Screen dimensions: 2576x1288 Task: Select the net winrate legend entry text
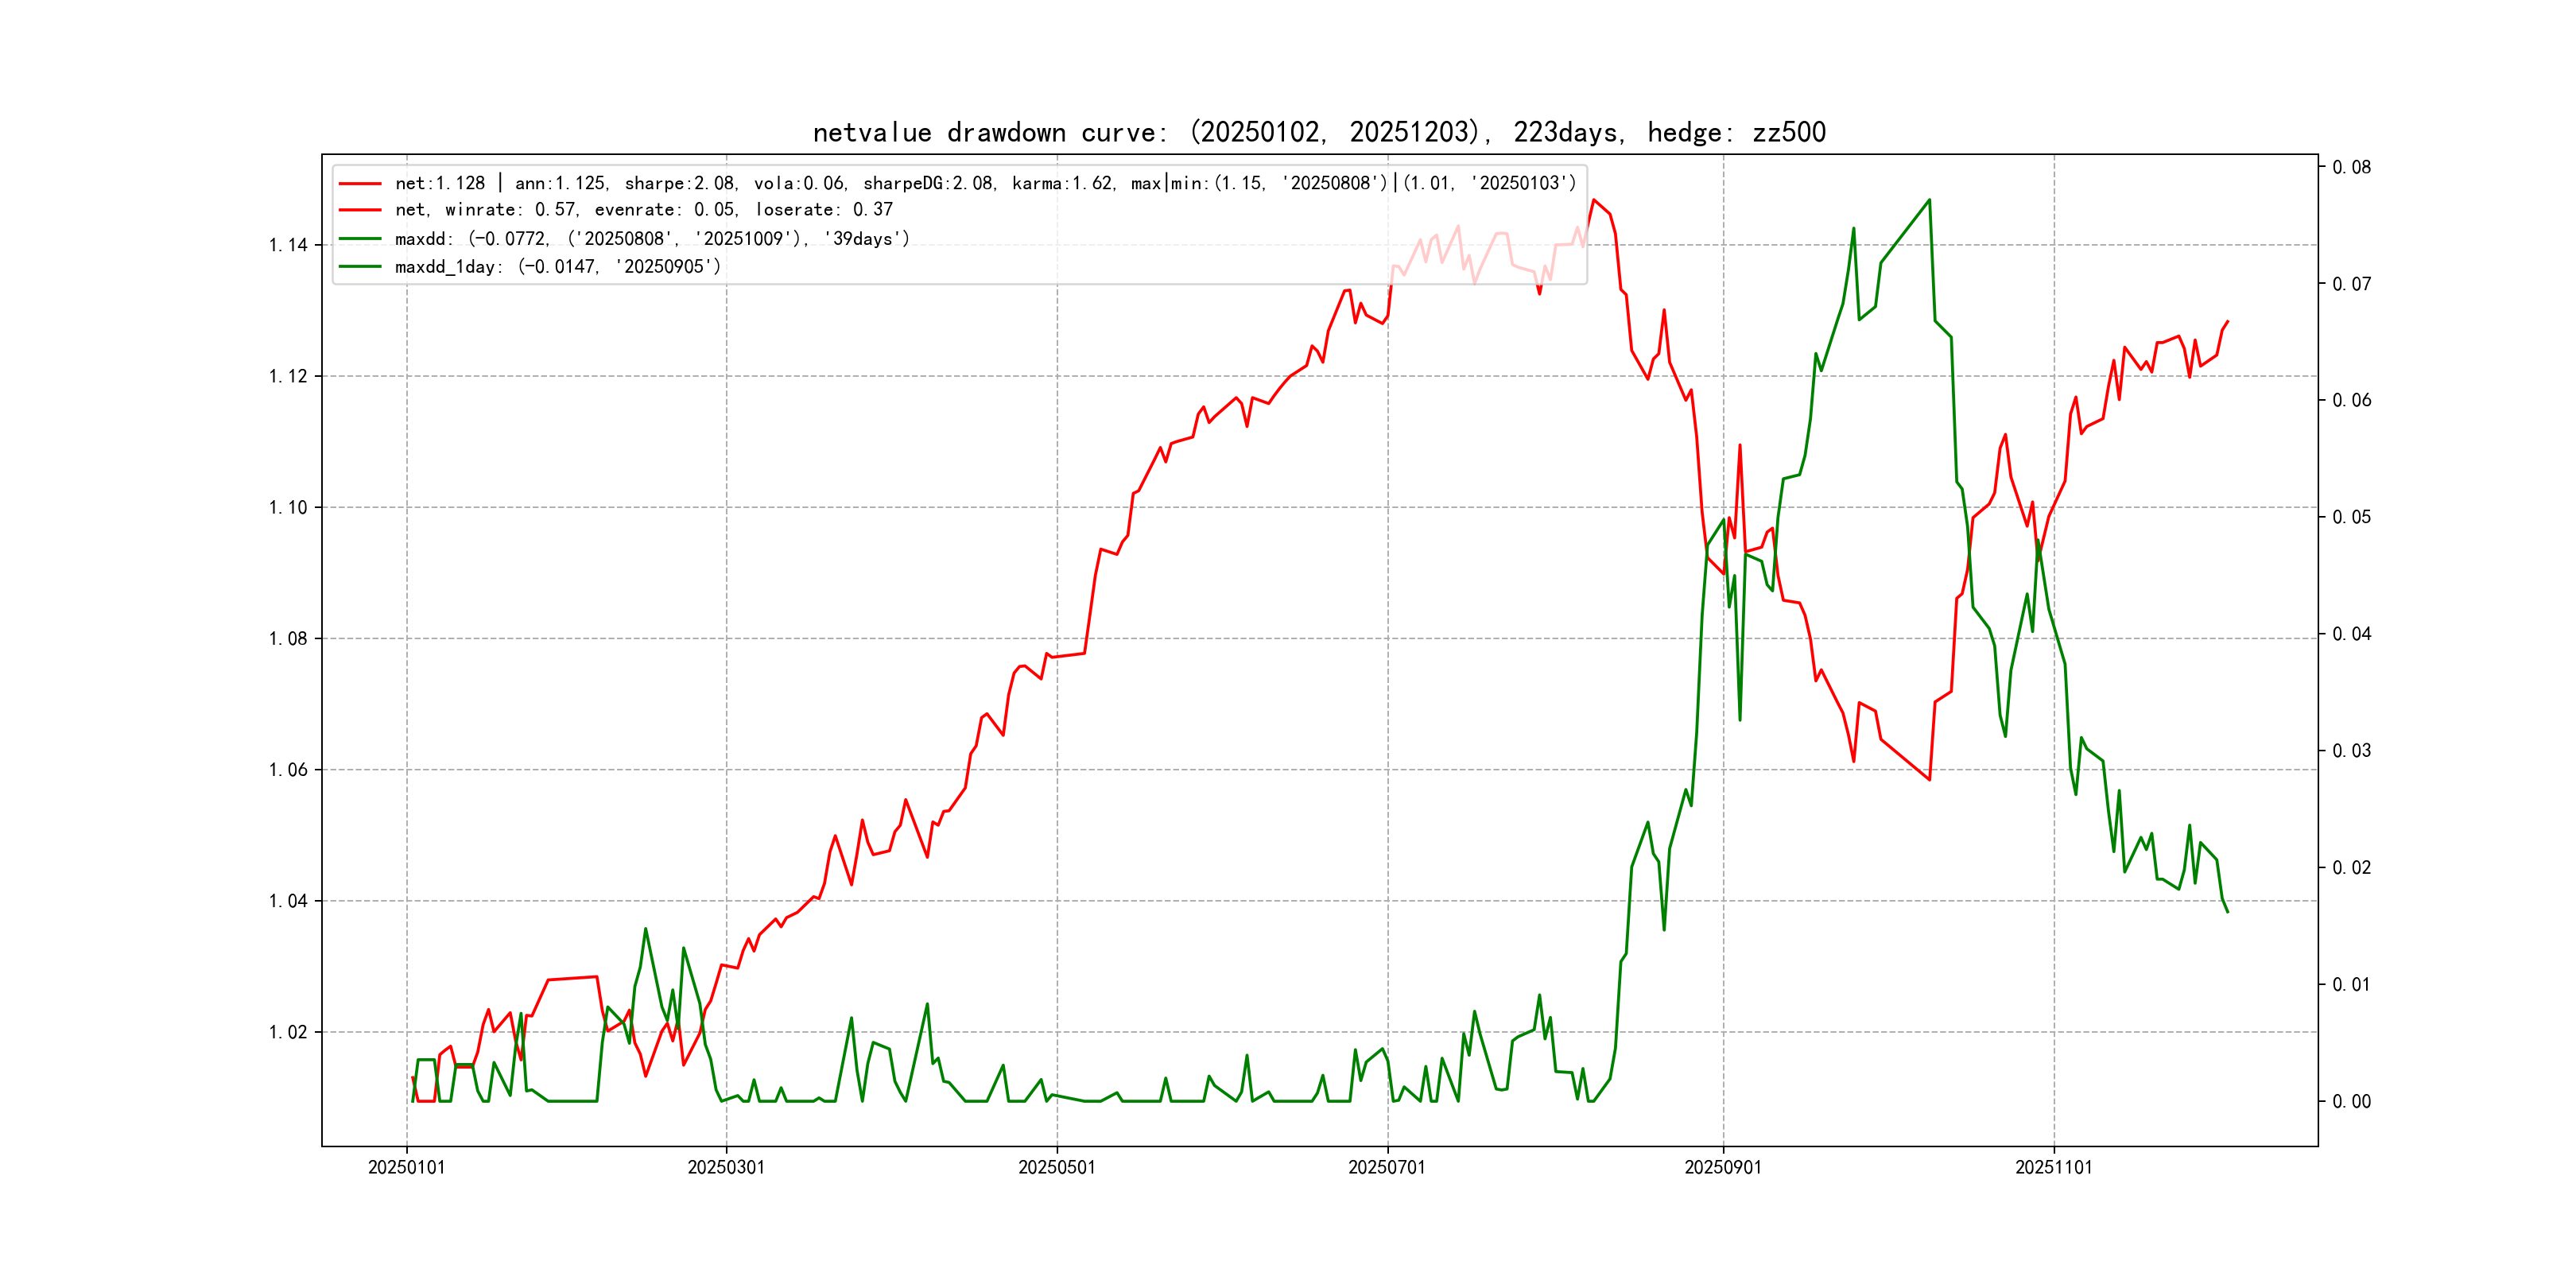pos(643,210)
